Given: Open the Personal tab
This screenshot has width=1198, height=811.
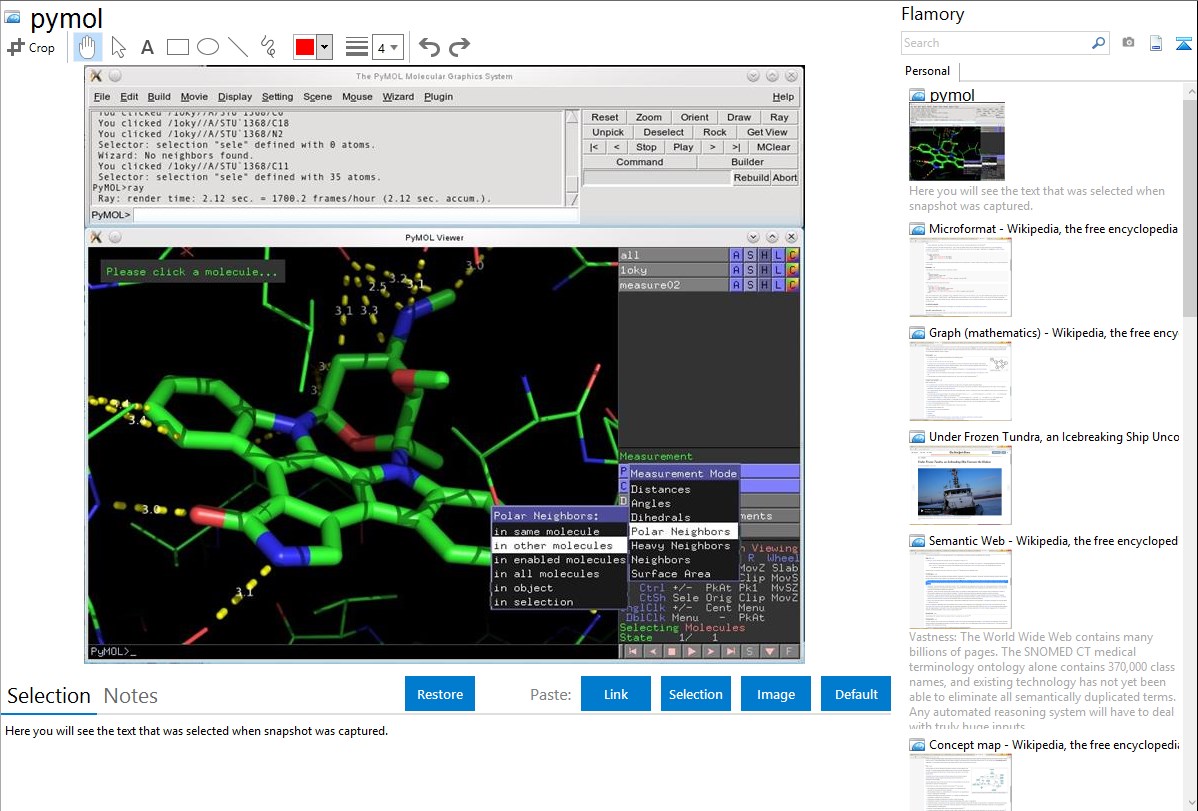Looking at the screenshot, I should 928,71.
